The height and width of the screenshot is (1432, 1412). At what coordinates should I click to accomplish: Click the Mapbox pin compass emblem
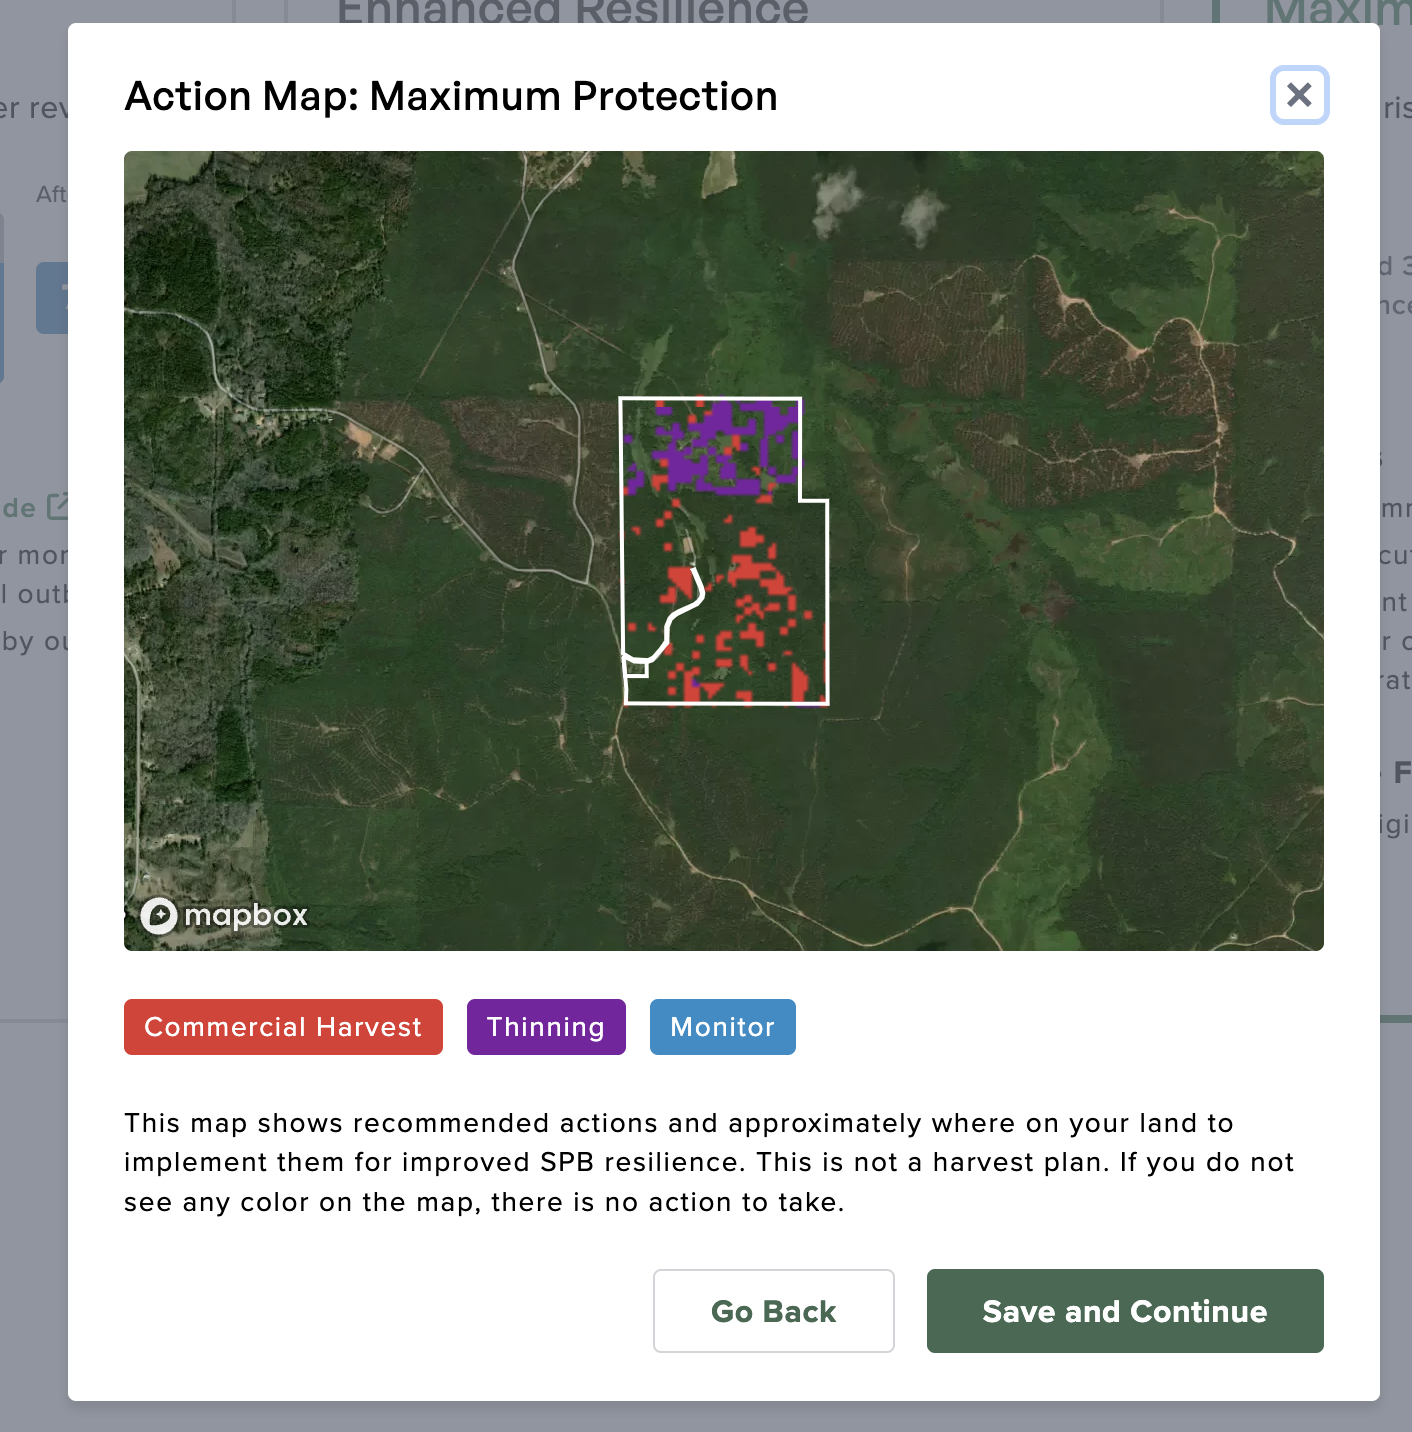click(x=159, y=915)
